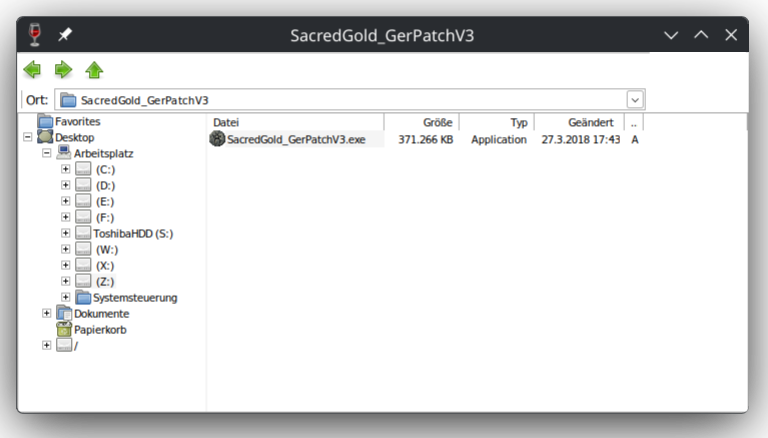The width and height of the screenshot is (768, 438).
Task: Select the SacredGold_GerPatchV3.exe file name
Action: coord(296,140)
